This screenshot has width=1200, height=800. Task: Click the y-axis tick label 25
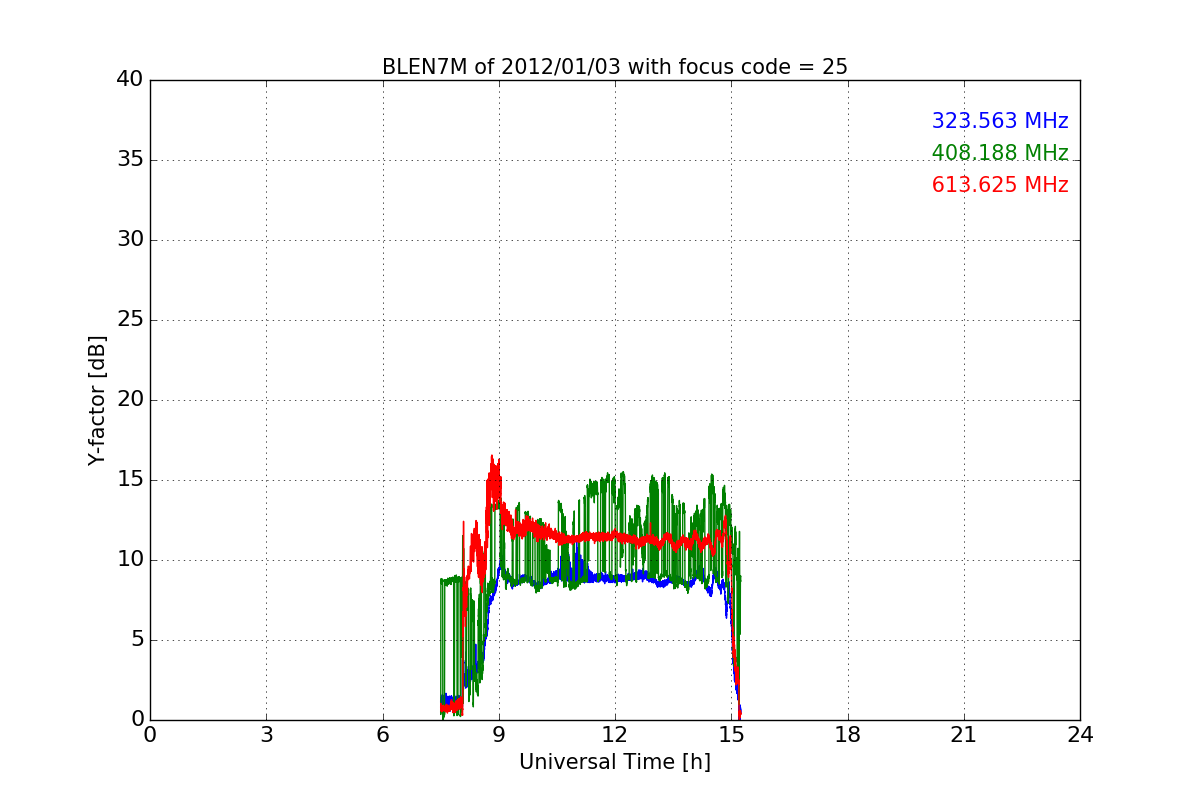point(130,320)
